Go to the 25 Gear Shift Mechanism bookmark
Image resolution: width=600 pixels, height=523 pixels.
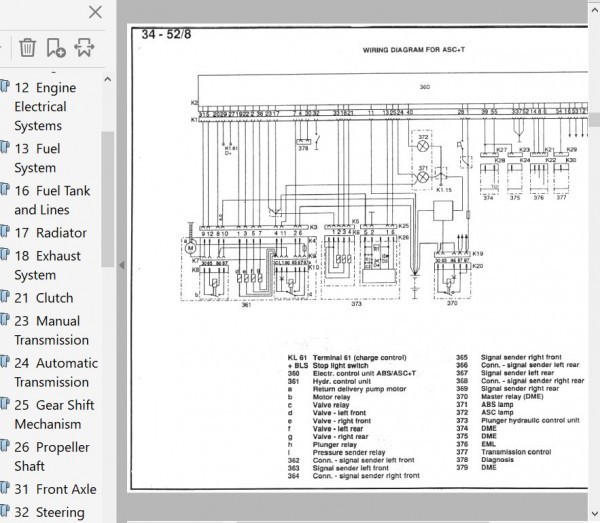click(54, 414)
